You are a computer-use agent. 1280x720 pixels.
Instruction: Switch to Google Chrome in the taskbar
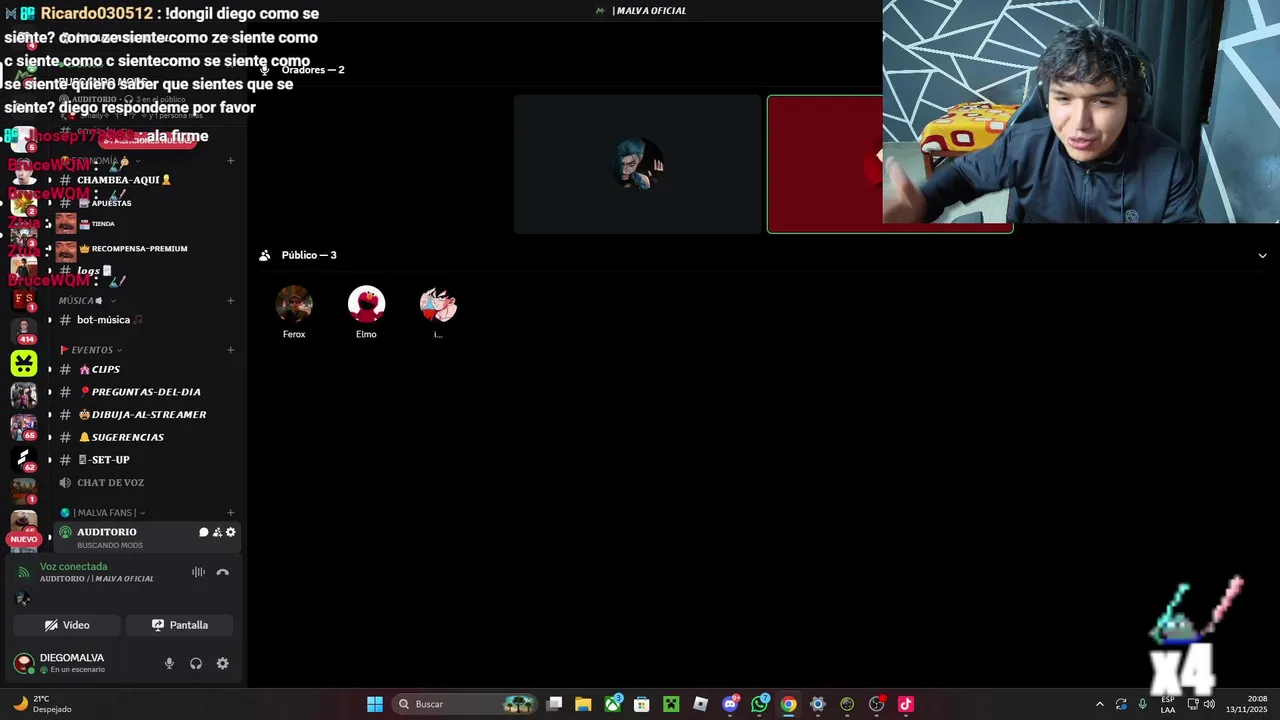pyautogui.click(x=789, y=704)
